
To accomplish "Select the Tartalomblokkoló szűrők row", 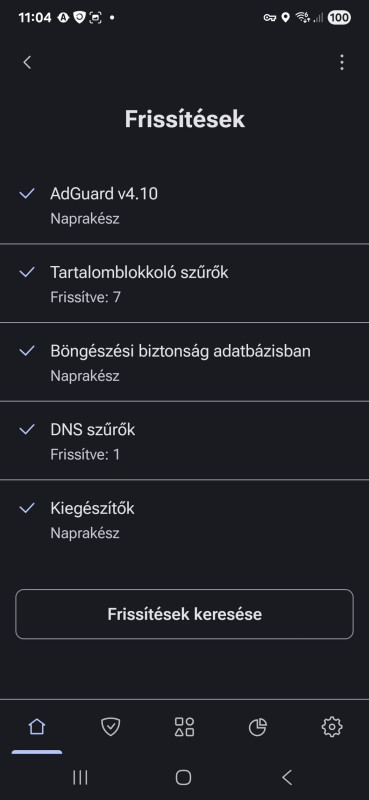I will pyautogui.click(x=184, y=284).
